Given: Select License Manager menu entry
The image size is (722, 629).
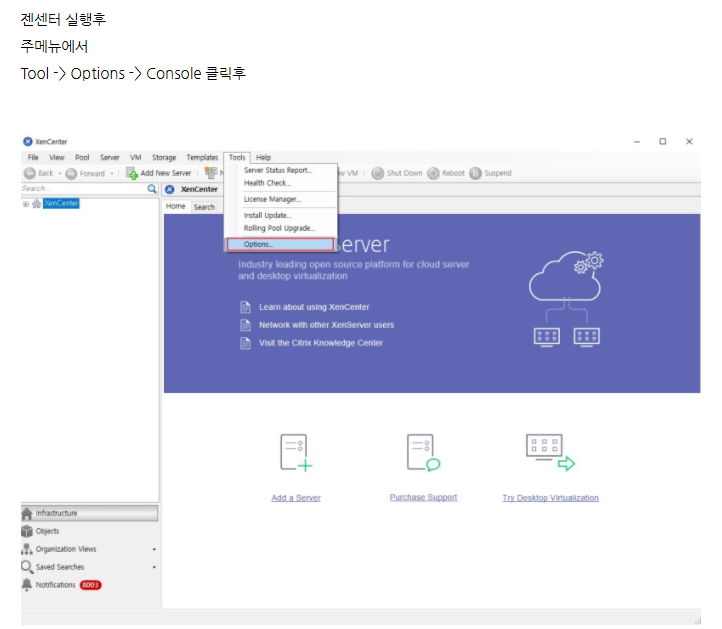Looking at the screenshot, I should pyautogui.click(x=281, y=199).
